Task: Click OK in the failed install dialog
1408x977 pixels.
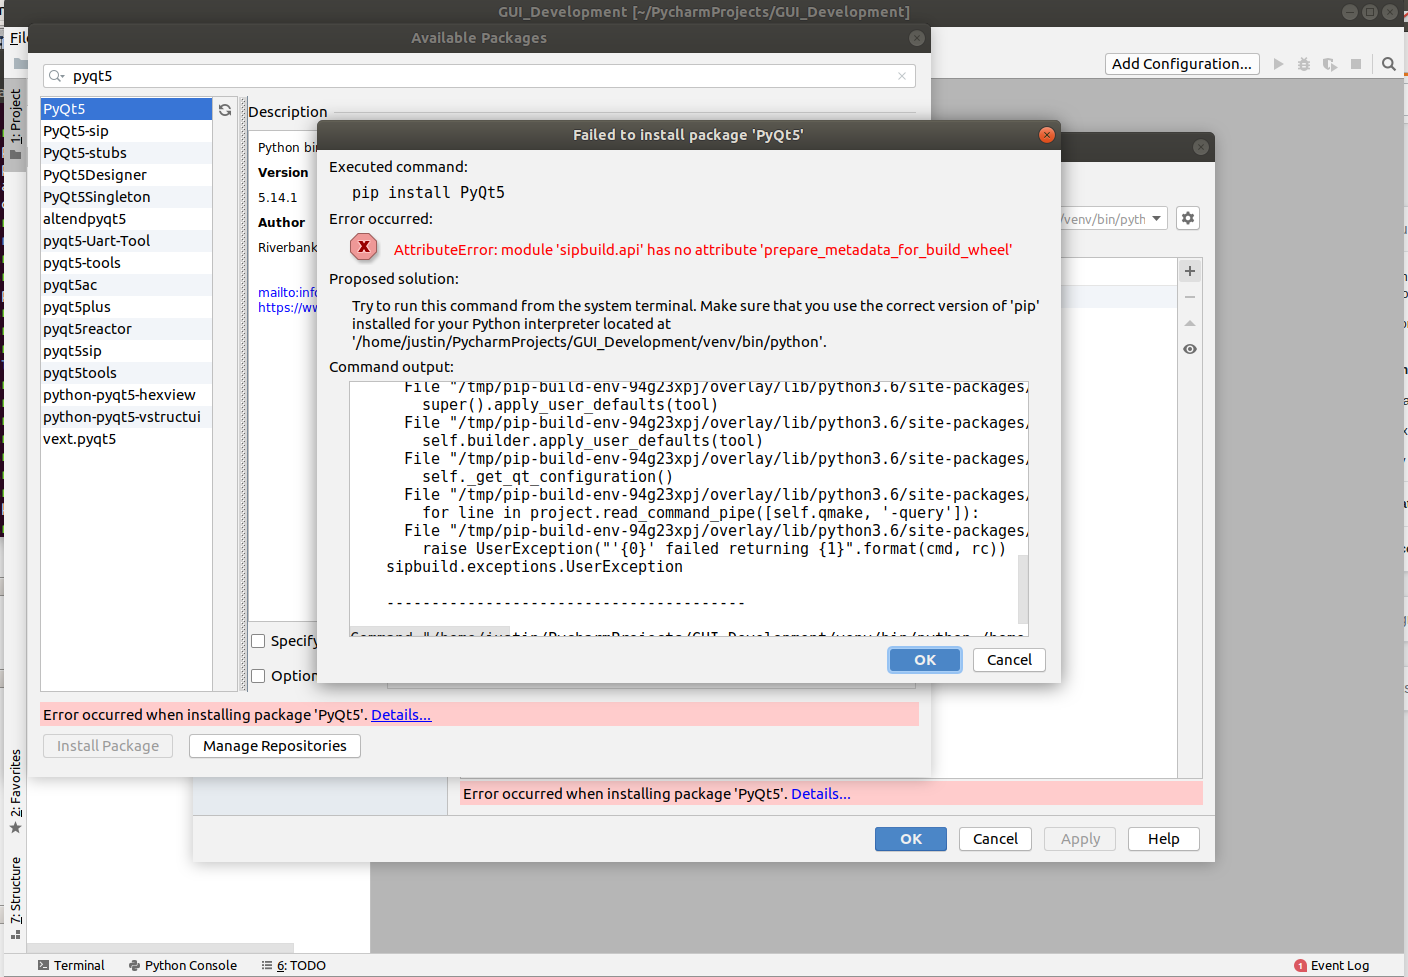Action: coord(925,660)
